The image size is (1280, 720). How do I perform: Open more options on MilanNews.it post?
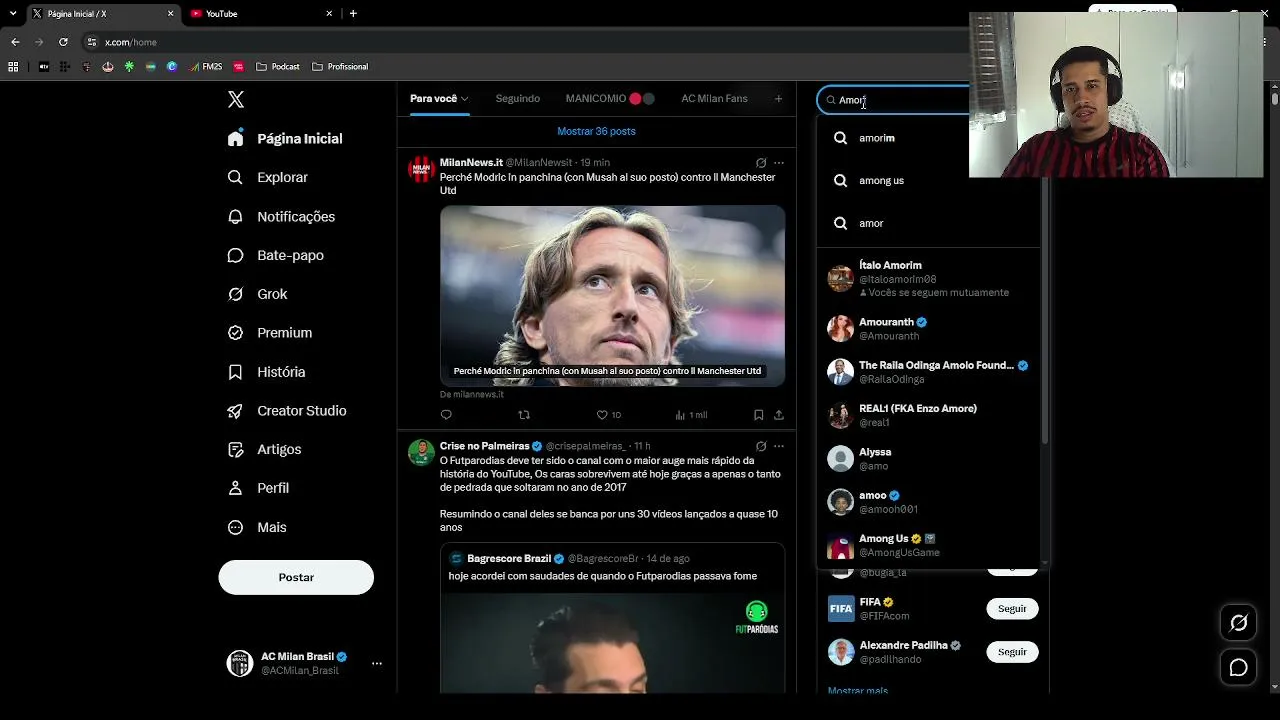779,163
